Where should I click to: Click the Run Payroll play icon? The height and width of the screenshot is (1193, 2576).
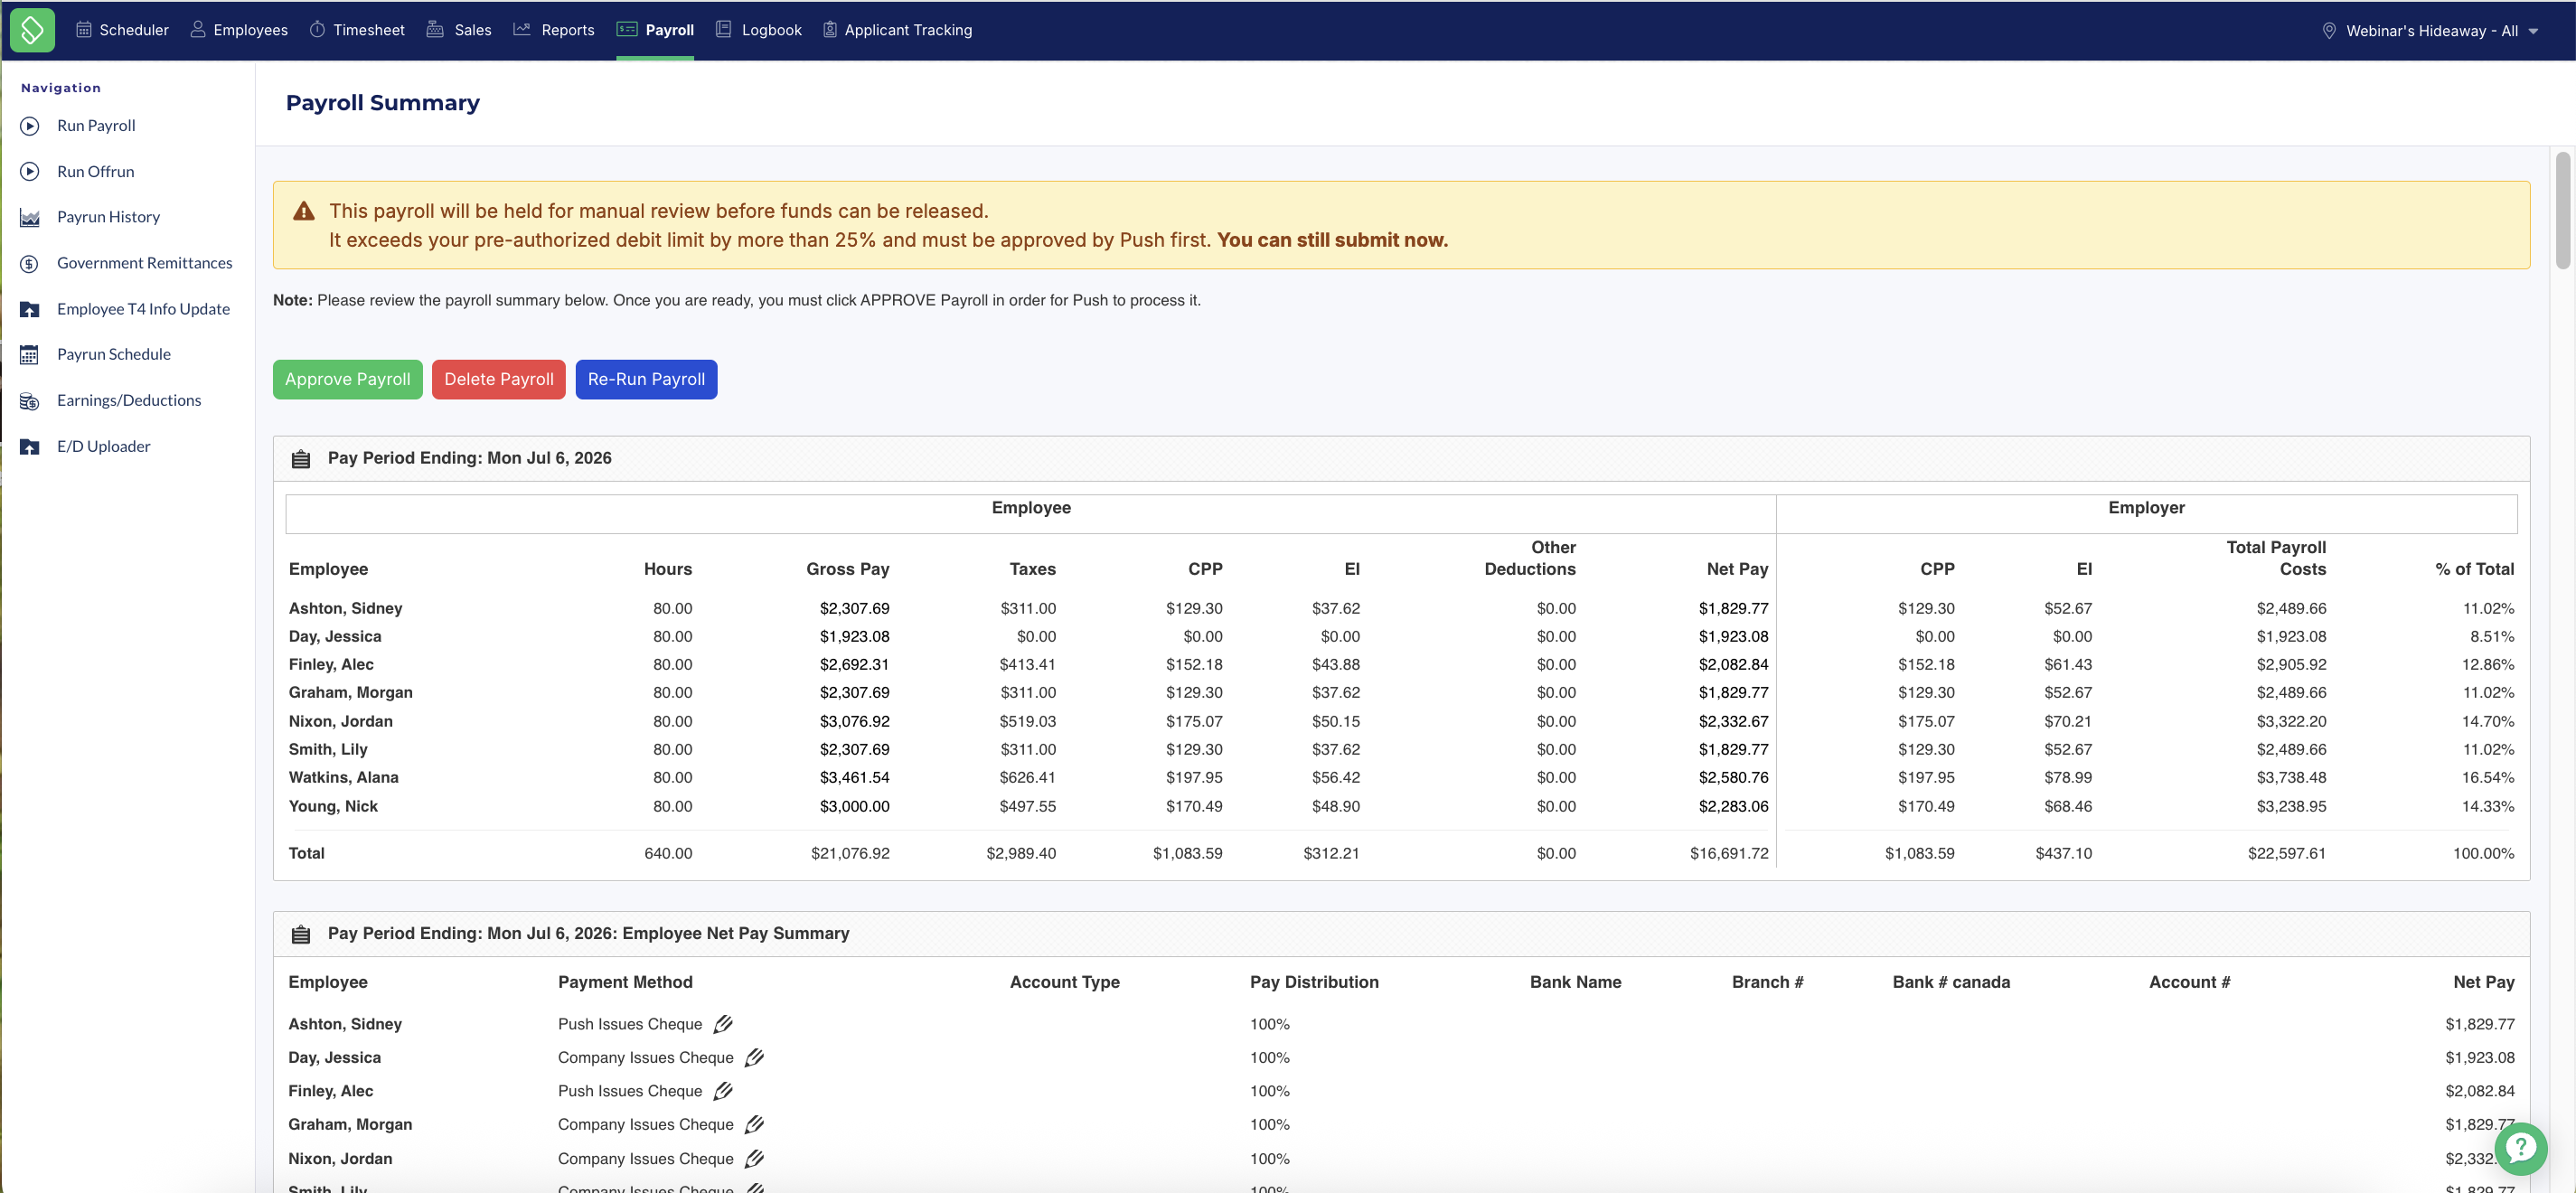pyautogui.click(x=30, y=126)
